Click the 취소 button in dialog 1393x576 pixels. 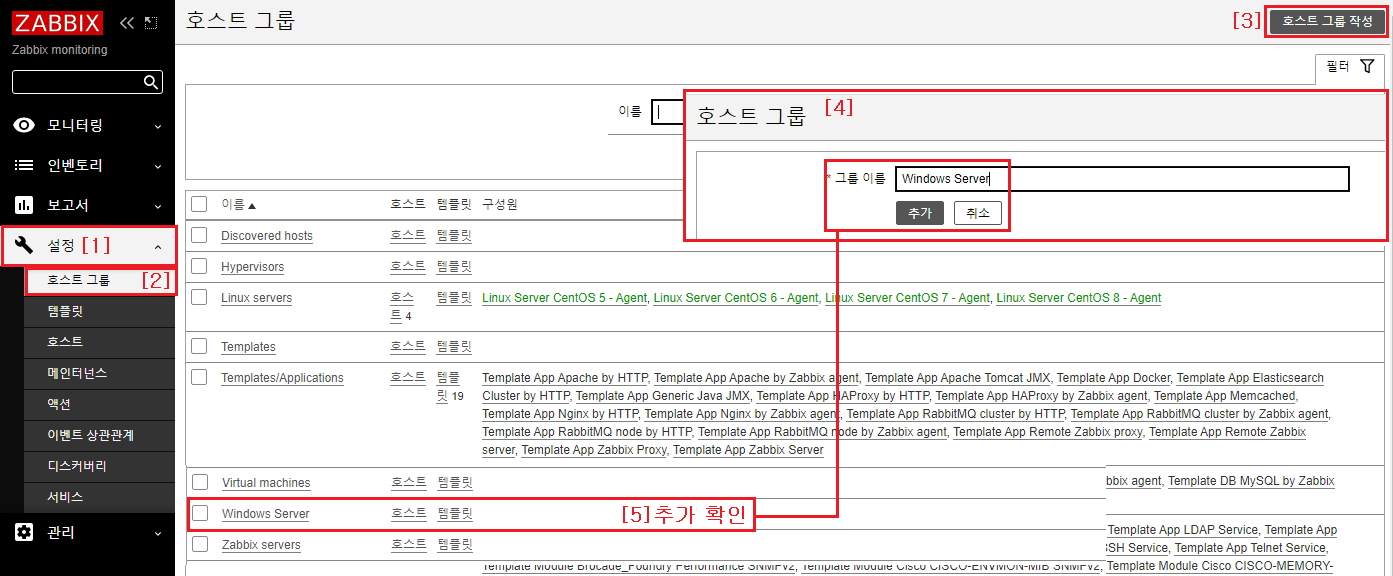(978, 213)
